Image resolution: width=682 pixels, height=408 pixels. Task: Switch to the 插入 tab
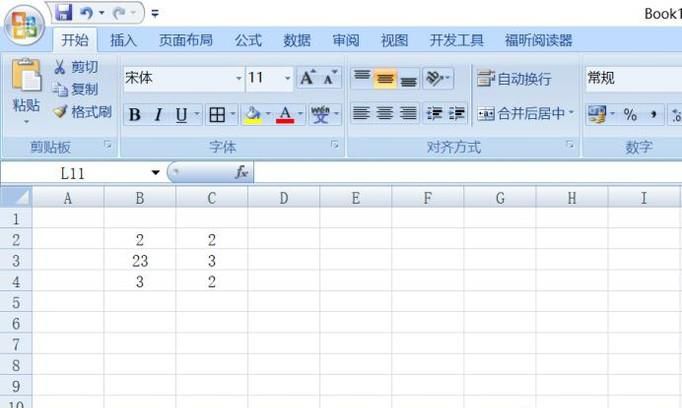[x=124, y=40]
